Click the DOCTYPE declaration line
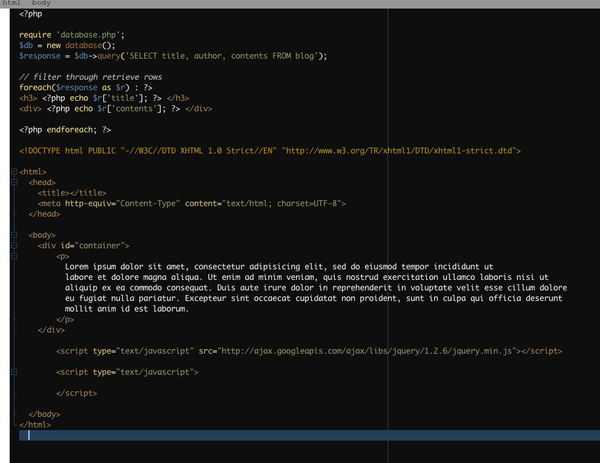 (x=270, y=151)
